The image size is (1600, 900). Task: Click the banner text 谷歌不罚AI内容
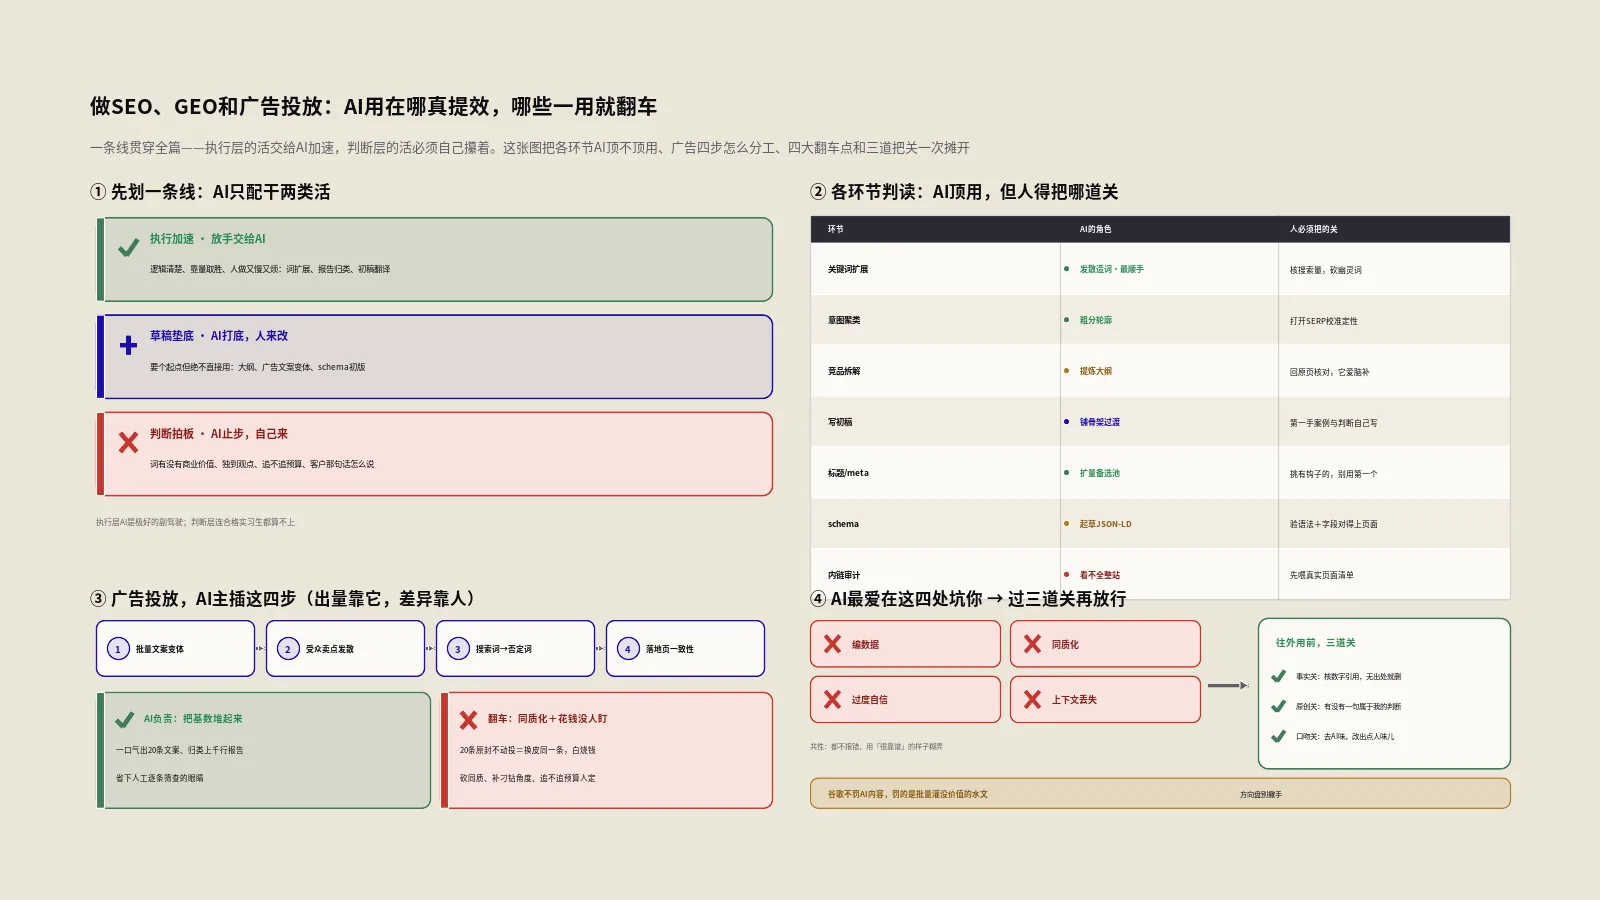point(907,794)
